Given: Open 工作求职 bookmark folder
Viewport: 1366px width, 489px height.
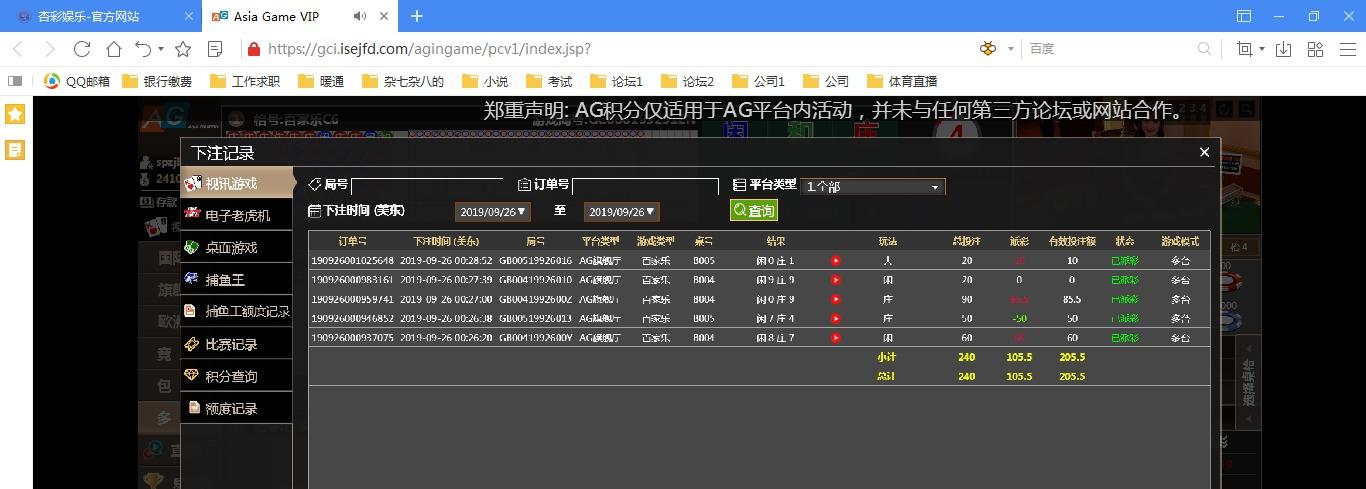Looking at the screenshot, I should [245, 81].
